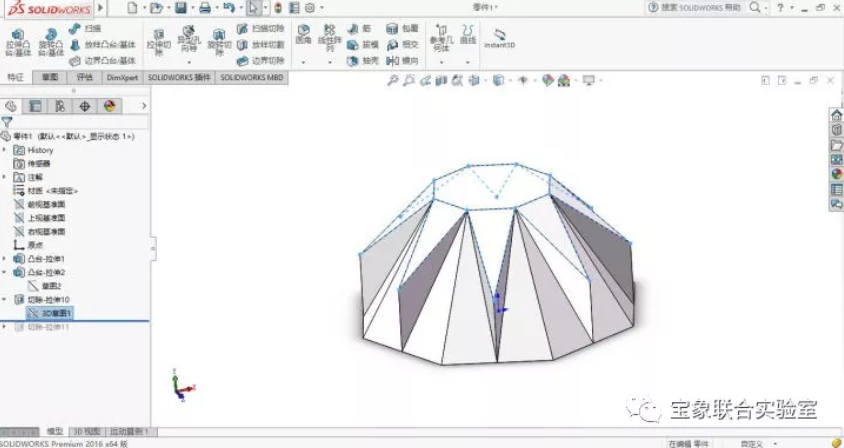Open Reference Geometry (参考几何体)
This screenshot has height=448, width=844.
(x=441, y=38)
